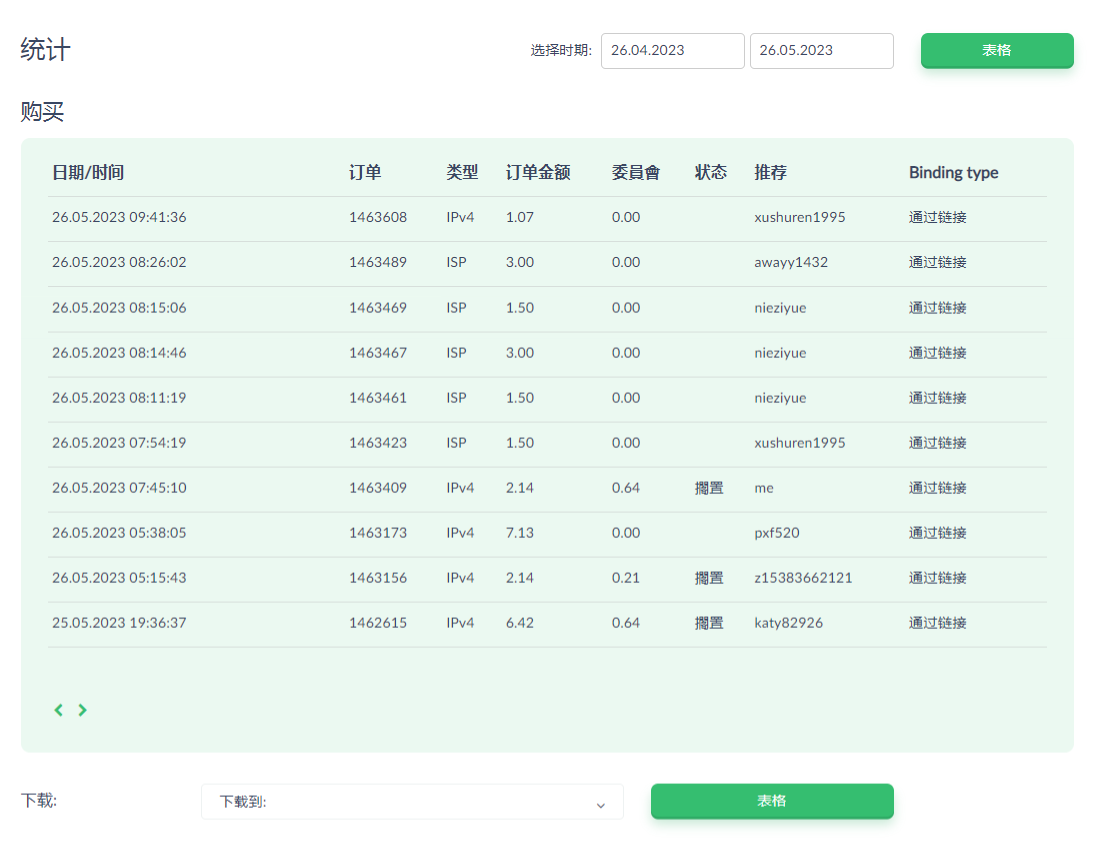The image size is (1109, 845).
Task: Select timestamp 26.05.2023 05:38:05
Action: 120,533
